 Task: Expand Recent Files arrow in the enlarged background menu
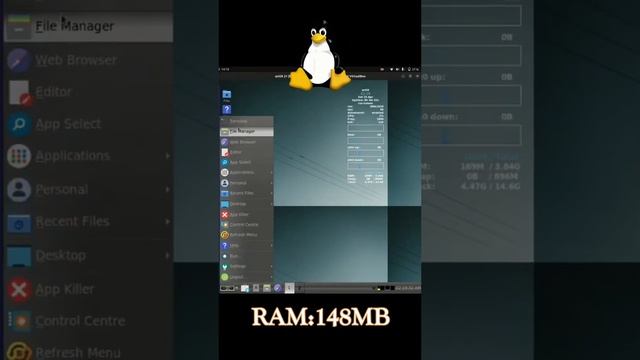point(168,222)
